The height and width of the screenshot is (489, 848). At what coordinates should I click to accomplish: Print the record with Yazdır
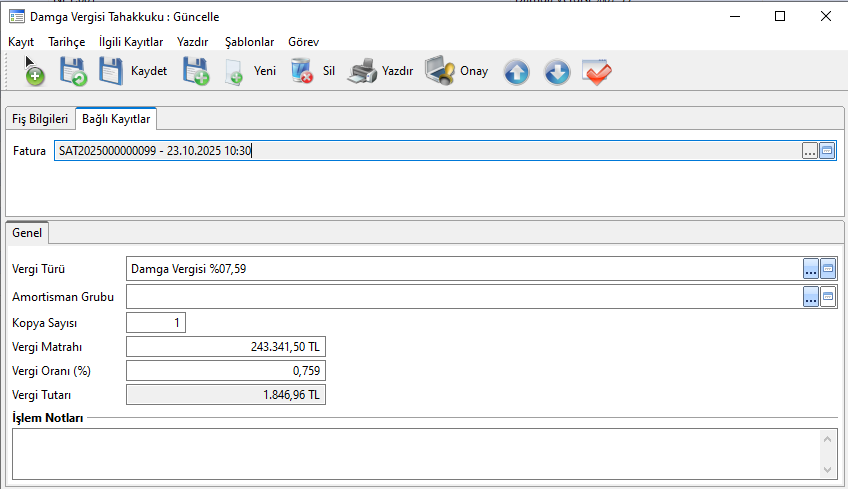(x=381, y=72)
